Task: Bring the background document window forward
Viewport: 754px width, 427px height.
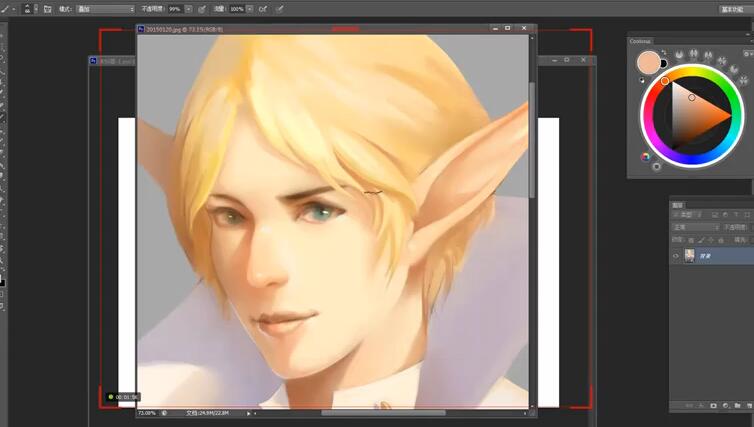Action: pos(112,61)
